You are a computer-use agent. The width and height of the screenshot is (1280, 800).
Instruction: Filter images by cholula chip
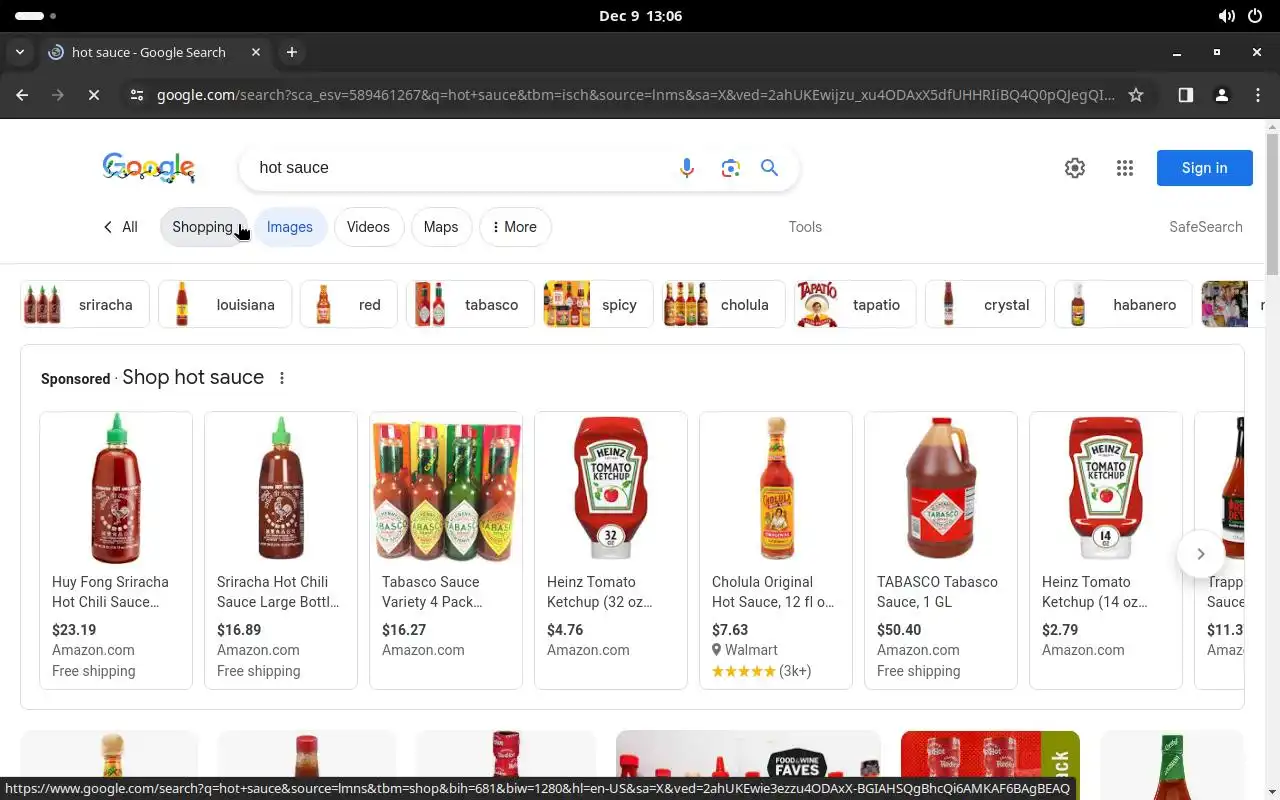pyautogui.click(x=725, y=305)
